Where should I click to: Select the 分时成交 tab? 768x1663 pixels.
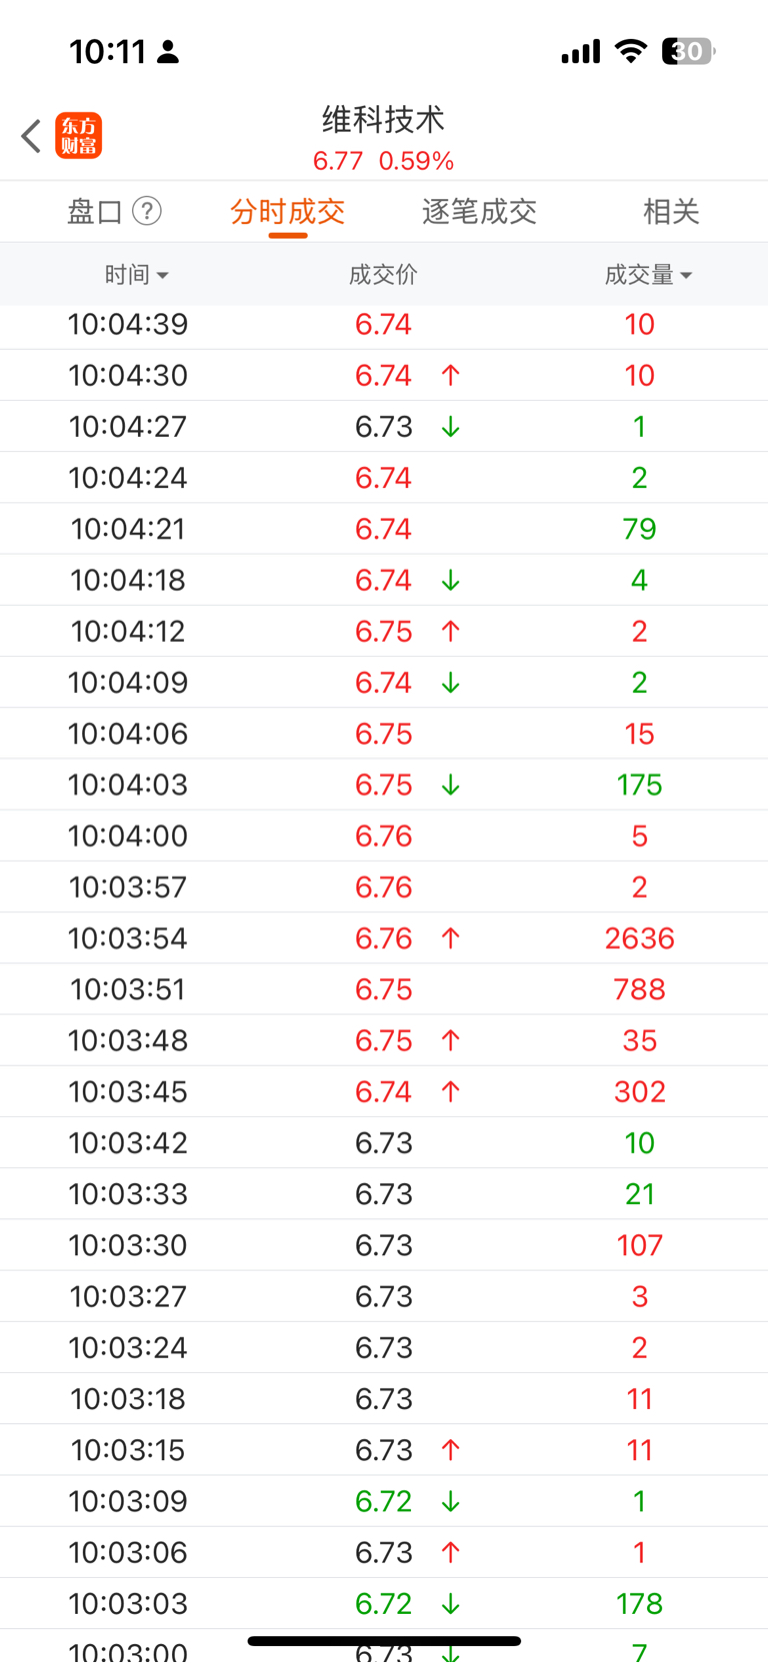coord(288,212)
